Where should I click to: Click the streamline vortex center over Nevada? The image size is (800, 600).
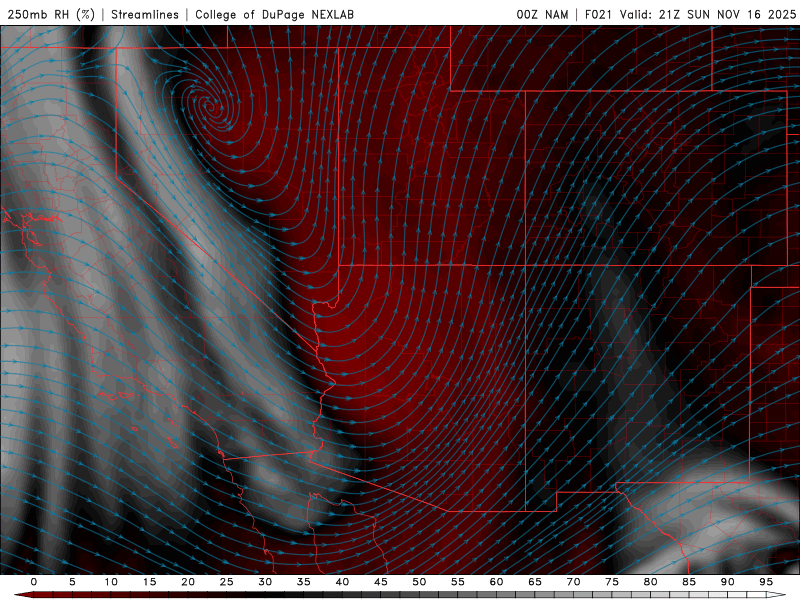pos(210,107)
